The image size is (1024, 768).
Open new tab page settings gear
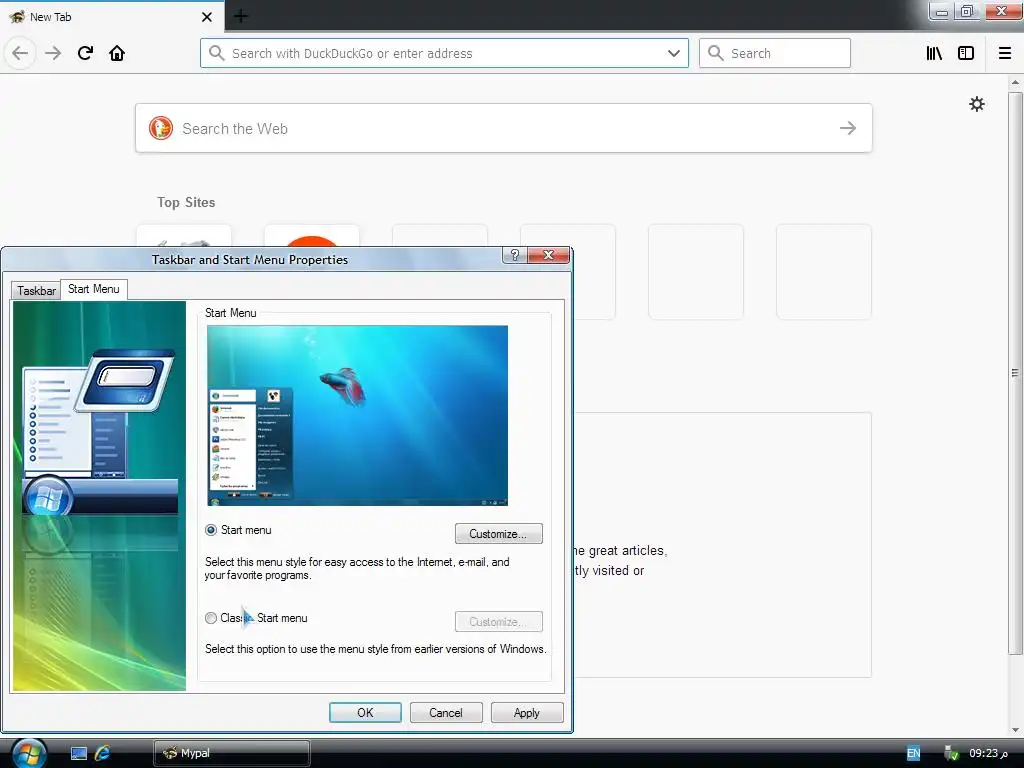point(976,104)
